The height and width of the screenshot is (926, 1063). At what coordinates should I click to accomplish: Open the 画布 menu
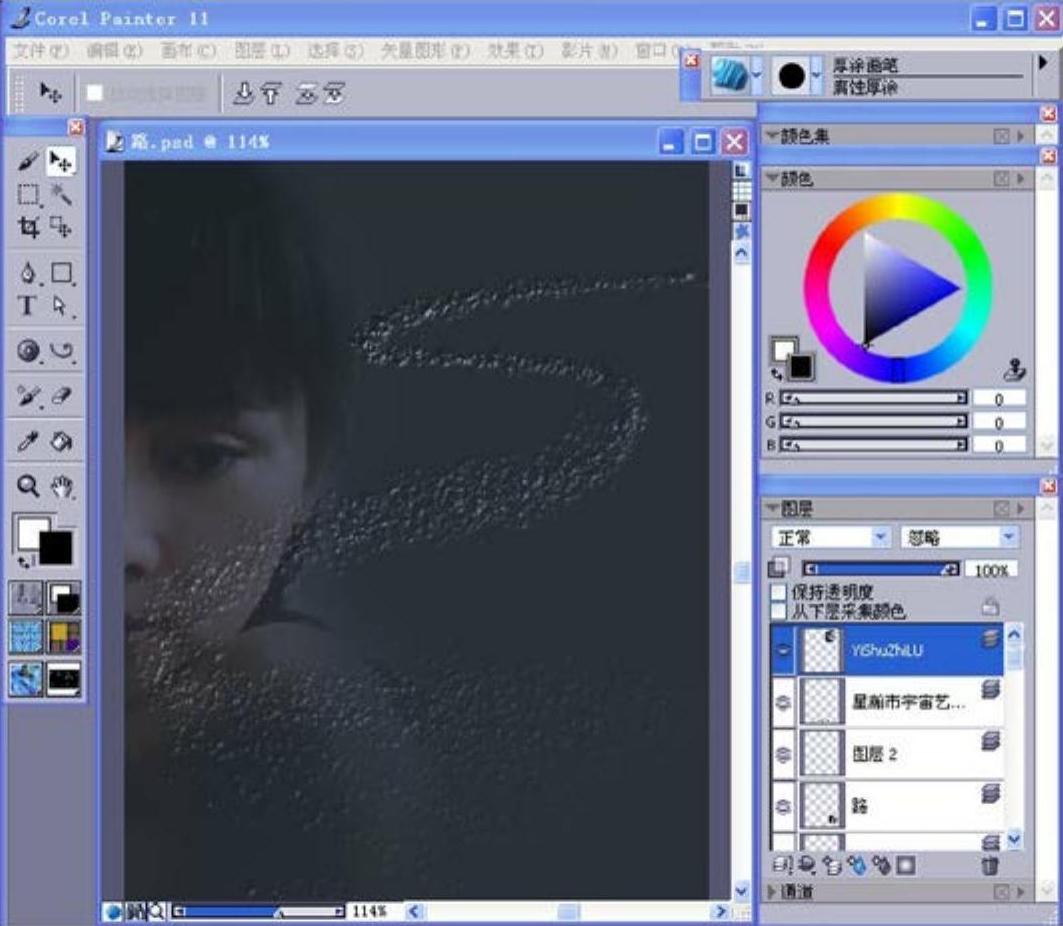[188, 51]
